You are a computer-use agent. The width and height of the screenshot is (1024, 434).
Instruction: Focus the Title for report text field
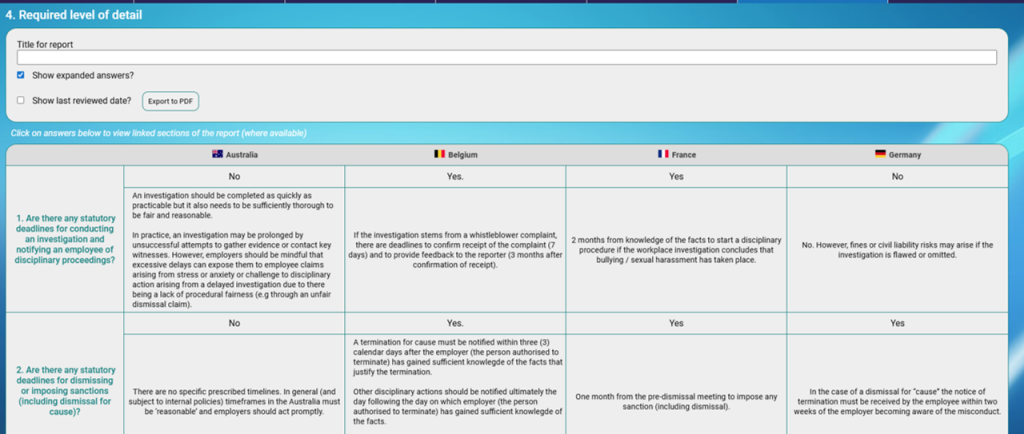(507, 58)
